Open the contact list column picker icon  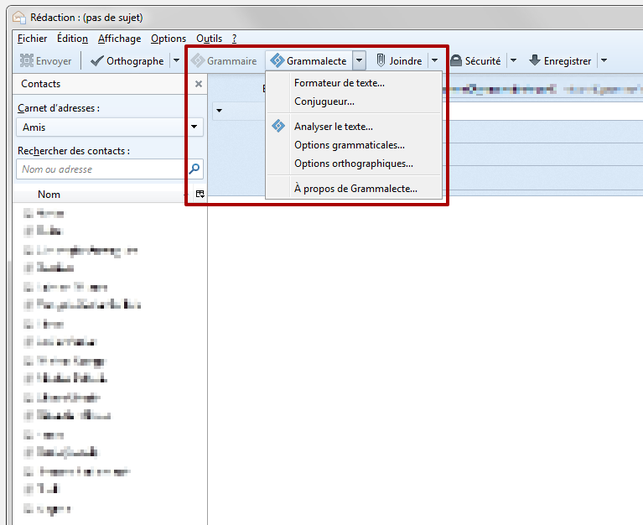[x=200, y=194]
